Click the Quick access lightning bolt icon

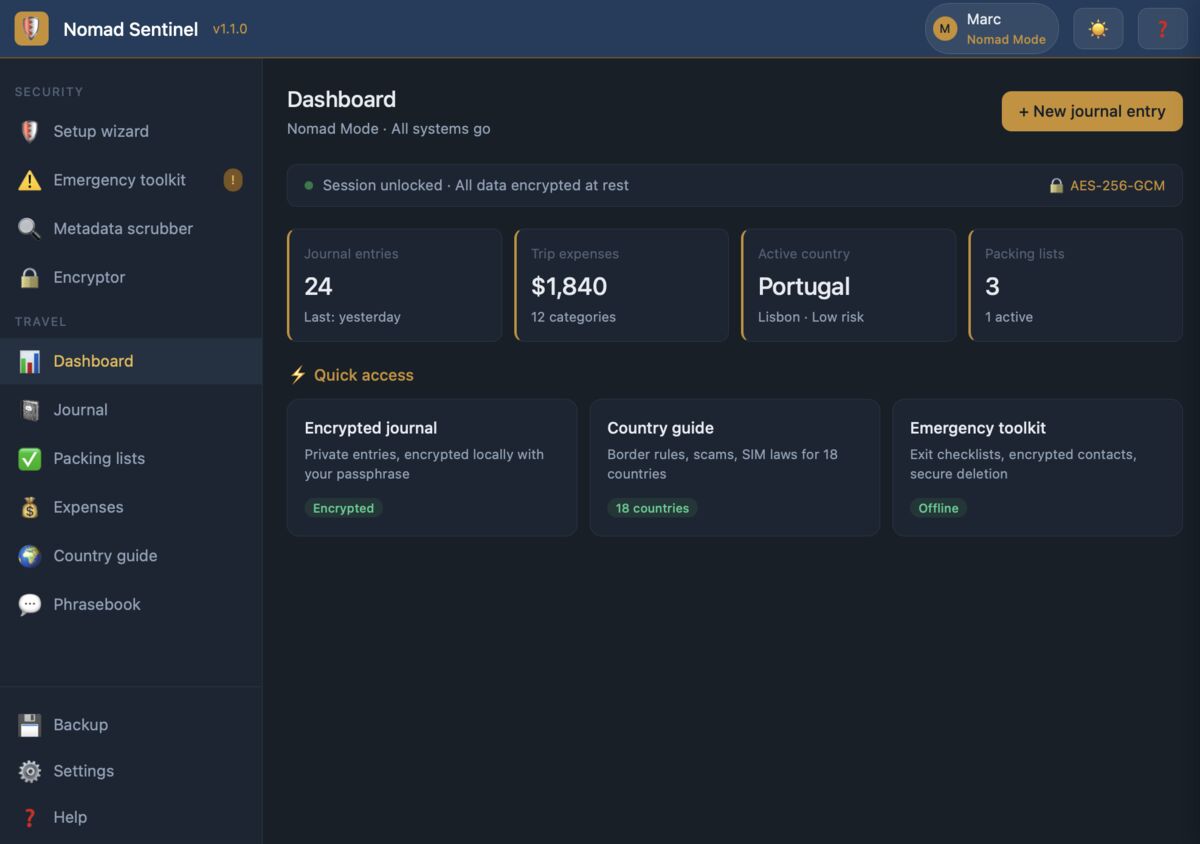297,375
